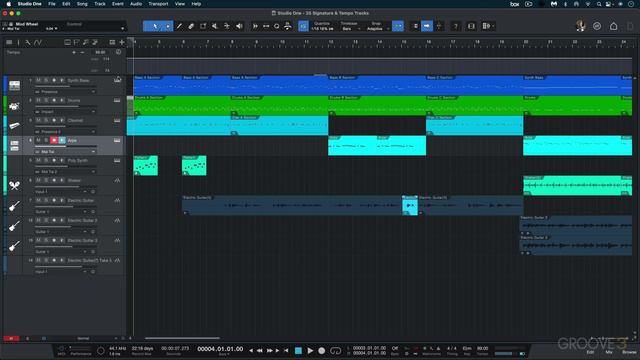Screen dimensions: 640x360
Task: Click the add tracks plus icon
Action: [122, 42]
